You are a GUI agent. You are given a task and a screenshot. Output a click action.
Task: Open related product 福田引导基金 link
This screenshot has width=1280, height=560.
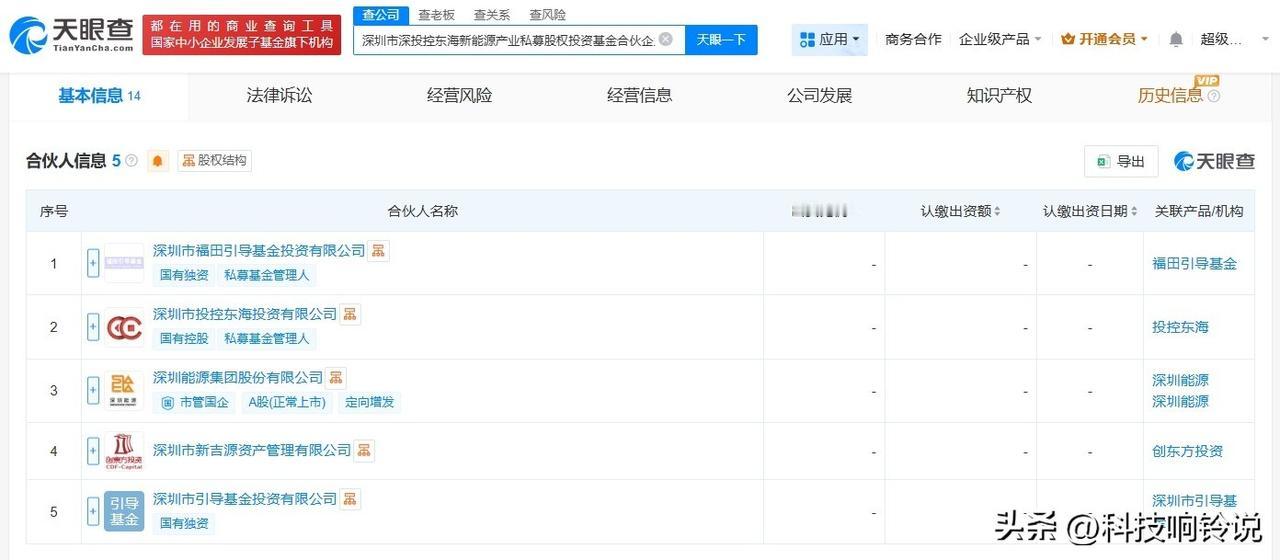1194,264
